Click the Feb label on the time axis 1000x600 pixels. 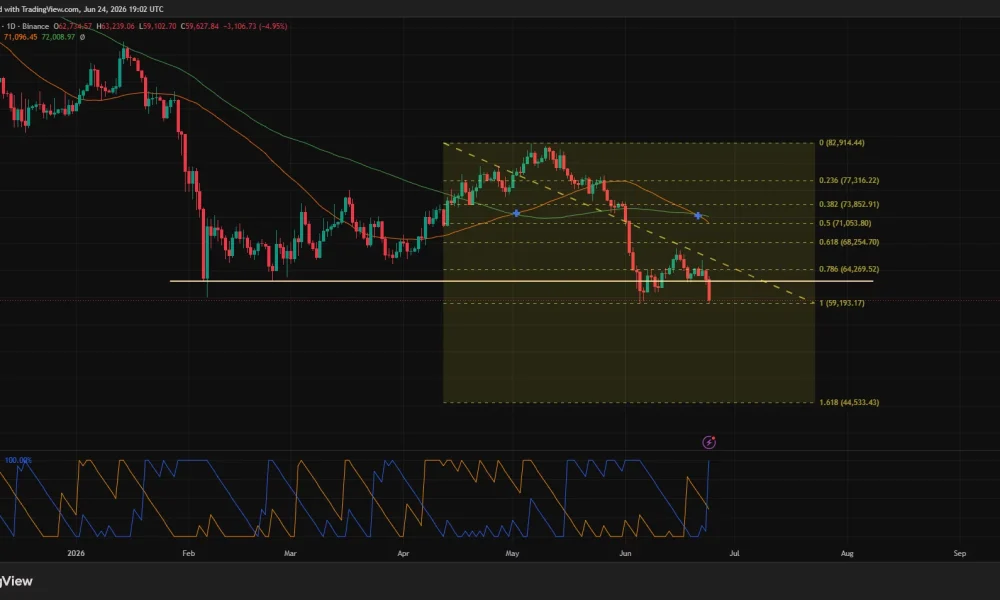click(x=188, y=553)
